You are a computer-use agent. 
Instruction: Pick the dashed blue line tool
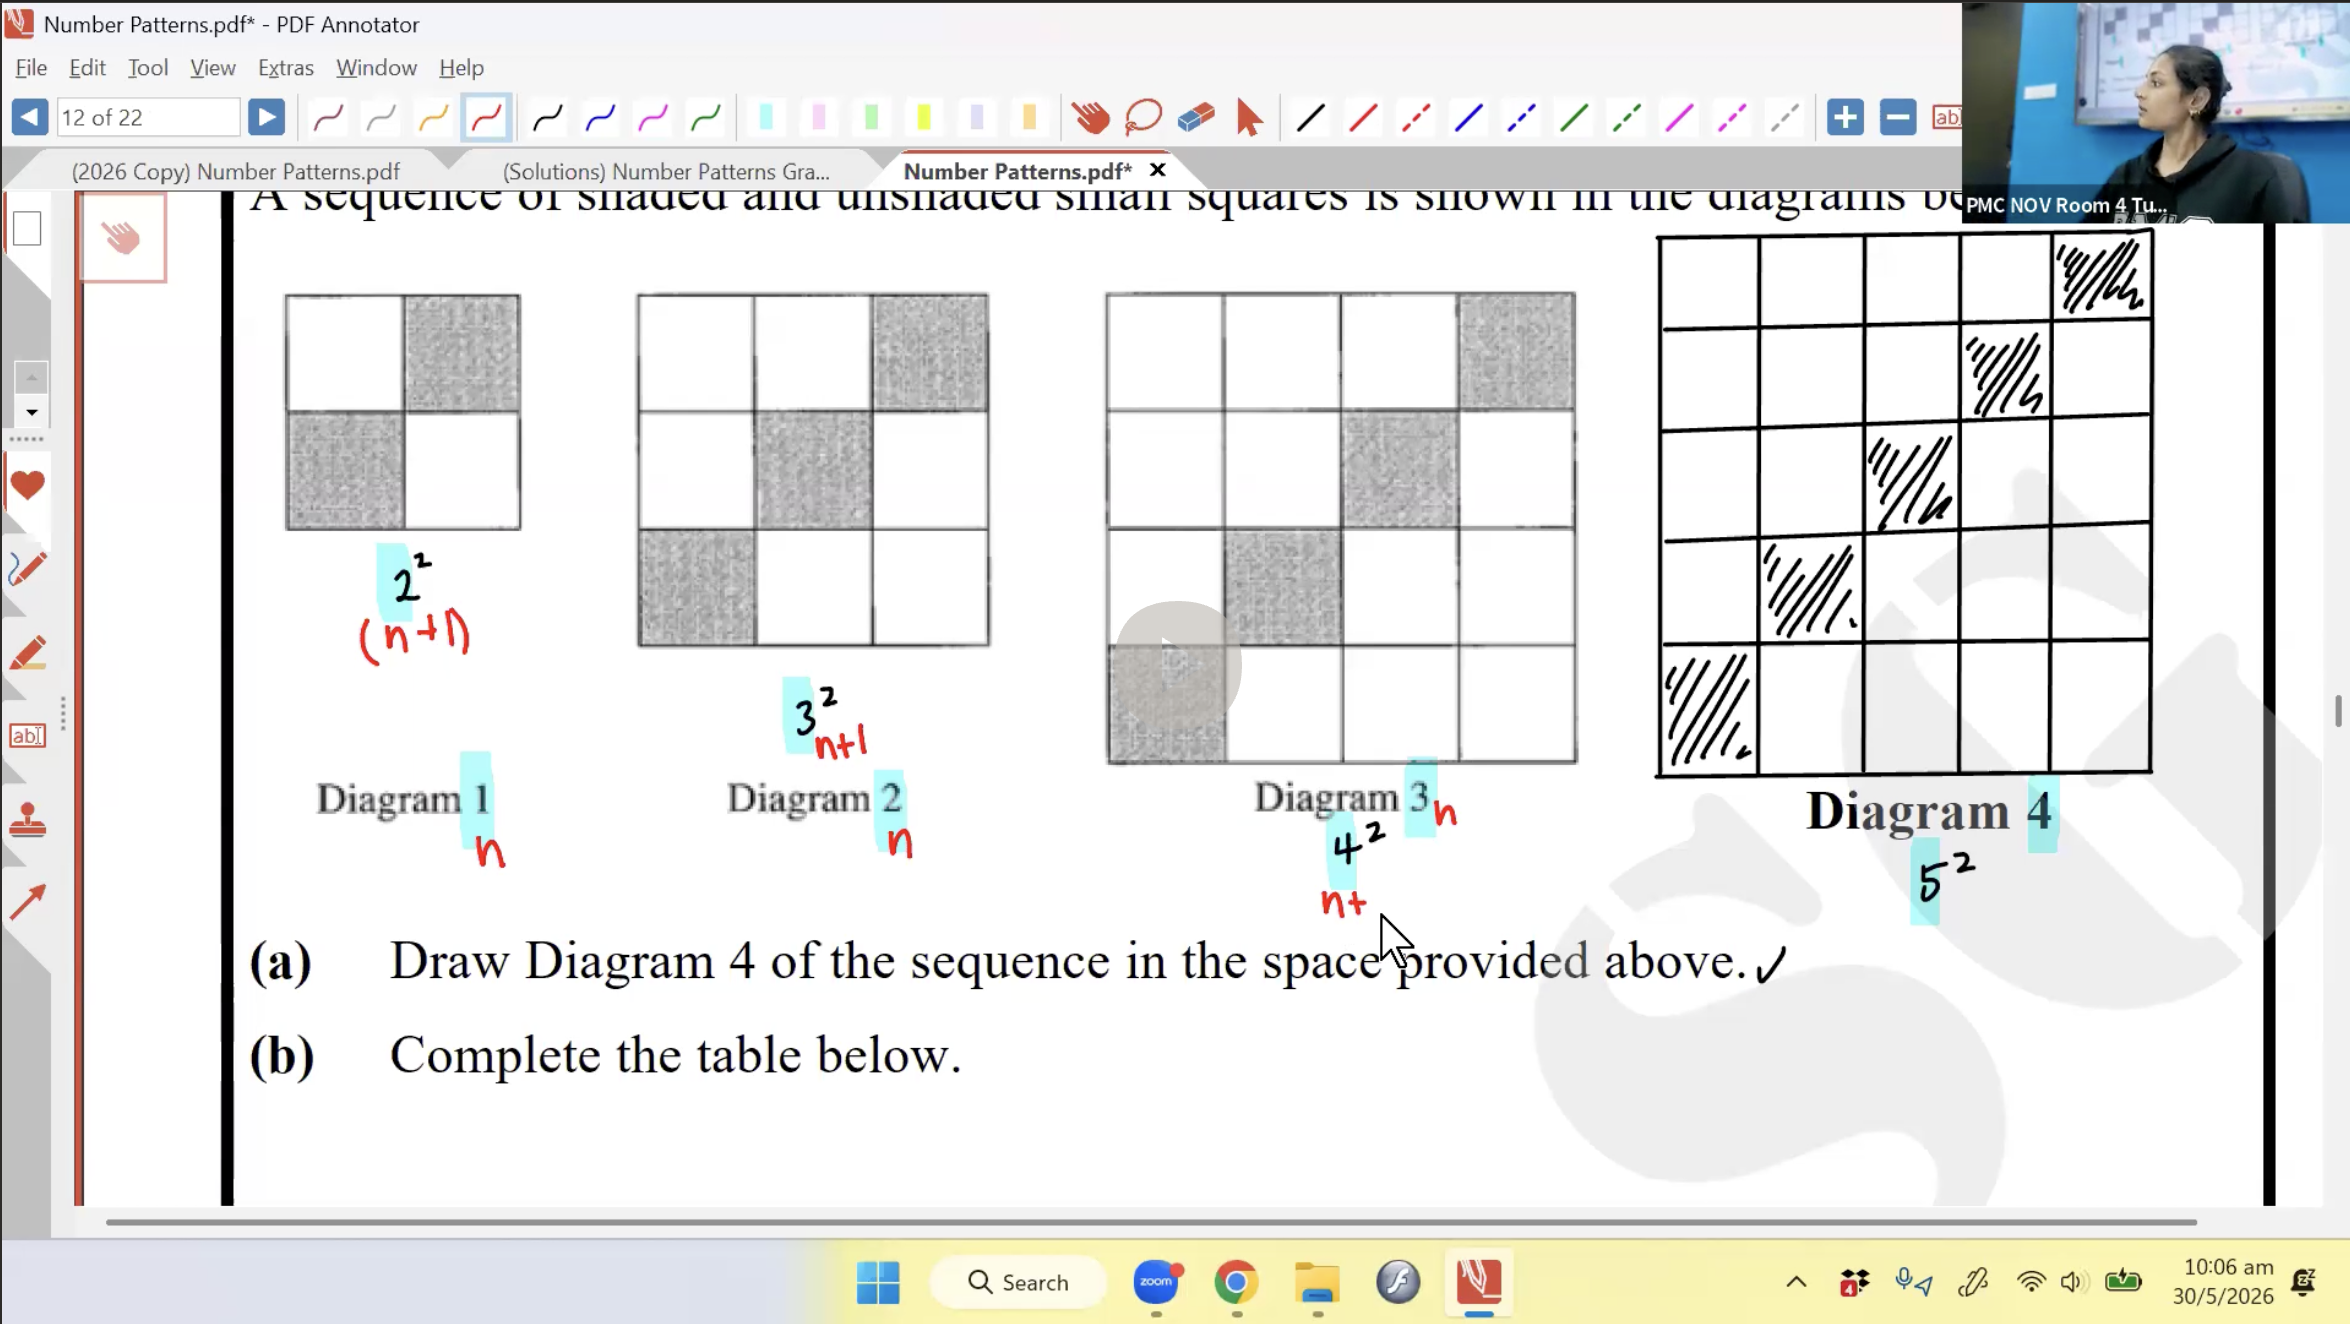(x=1521, y=118)
